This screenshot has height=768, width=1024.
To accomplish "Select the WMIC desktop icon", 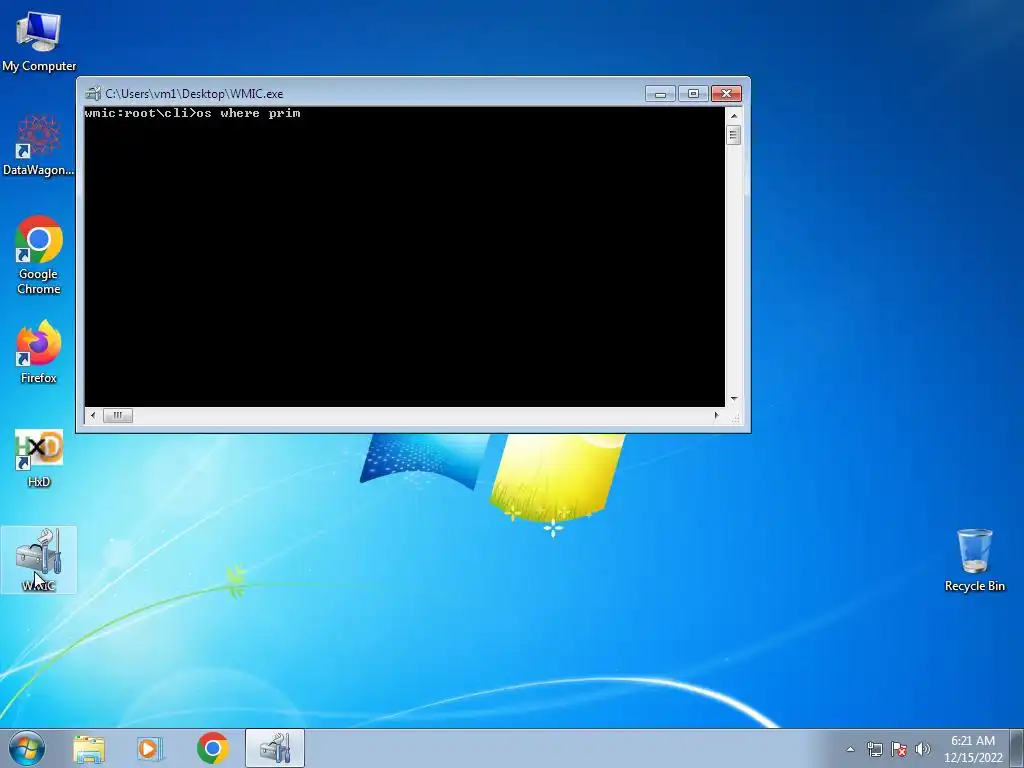I will [x=39, y=560].
